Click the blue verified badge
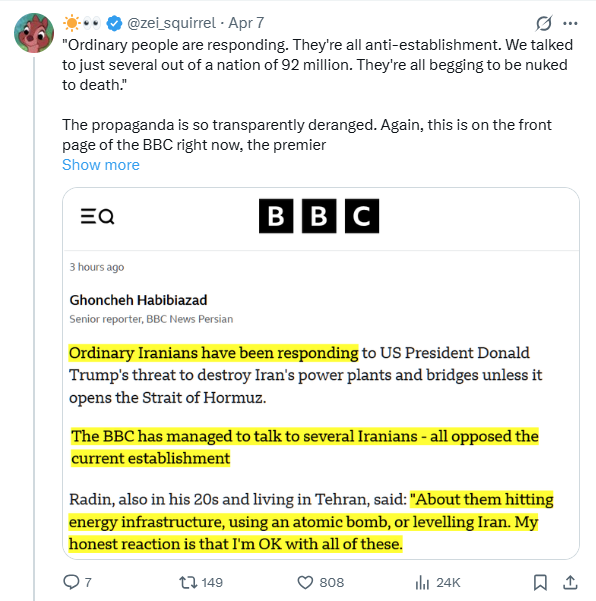The image size is (596, 601). (x=114, y=23)
